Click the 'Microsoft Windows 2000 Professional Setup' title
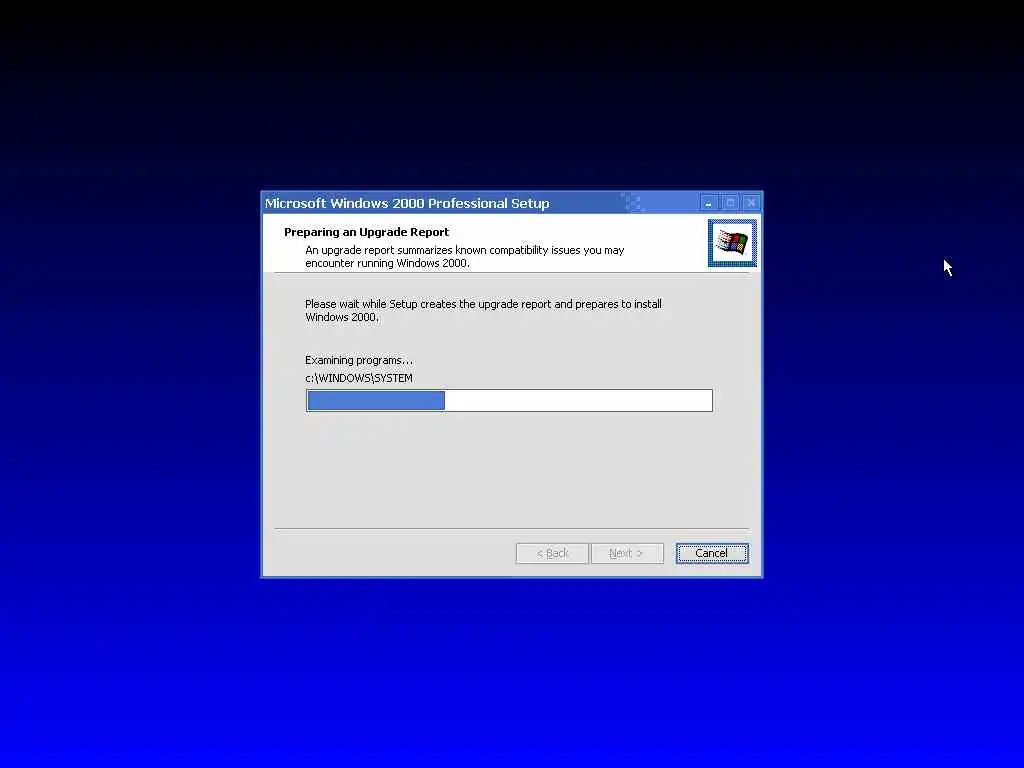Viewport: 1024px width, 768px height. (x=407, y=203)
